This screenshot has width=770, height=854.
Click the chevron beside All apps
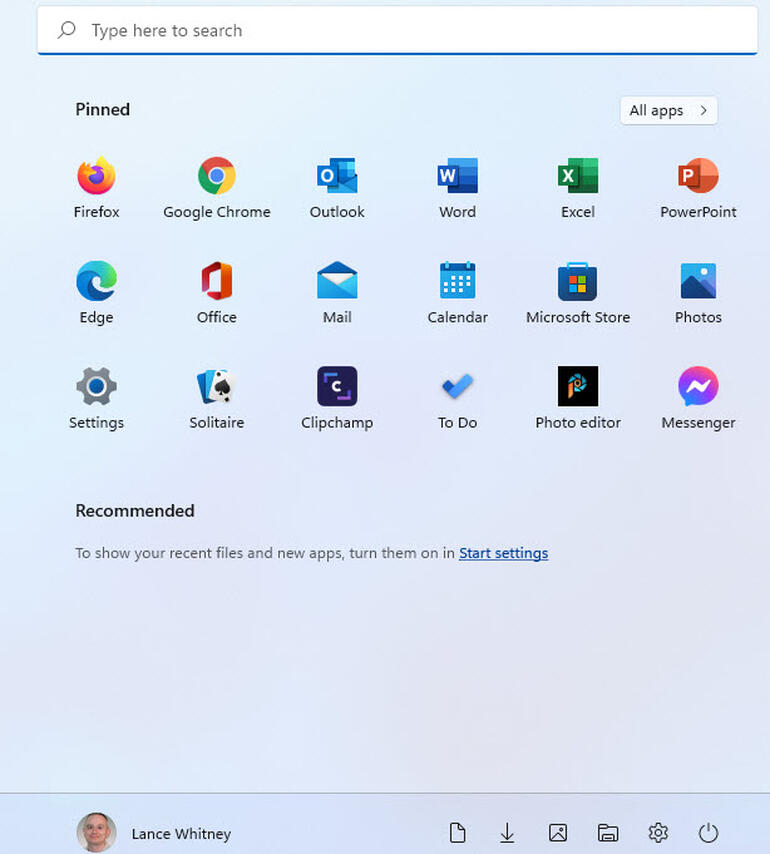704,111
